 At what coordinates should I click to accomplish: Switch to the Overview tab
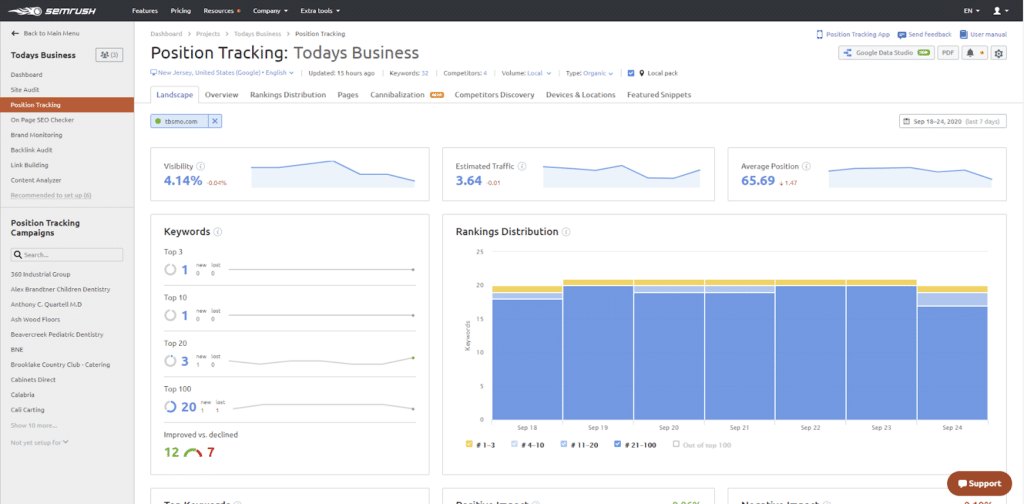221,95
